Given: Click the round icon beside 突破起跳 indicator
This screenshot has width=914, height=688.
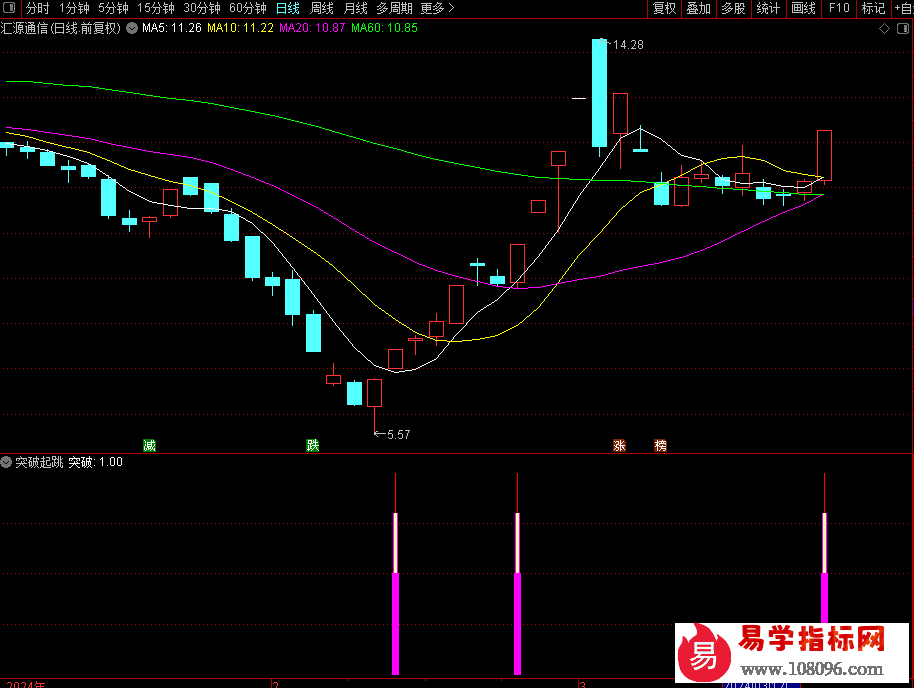Looking at the screenshot, I should (6, 462).
